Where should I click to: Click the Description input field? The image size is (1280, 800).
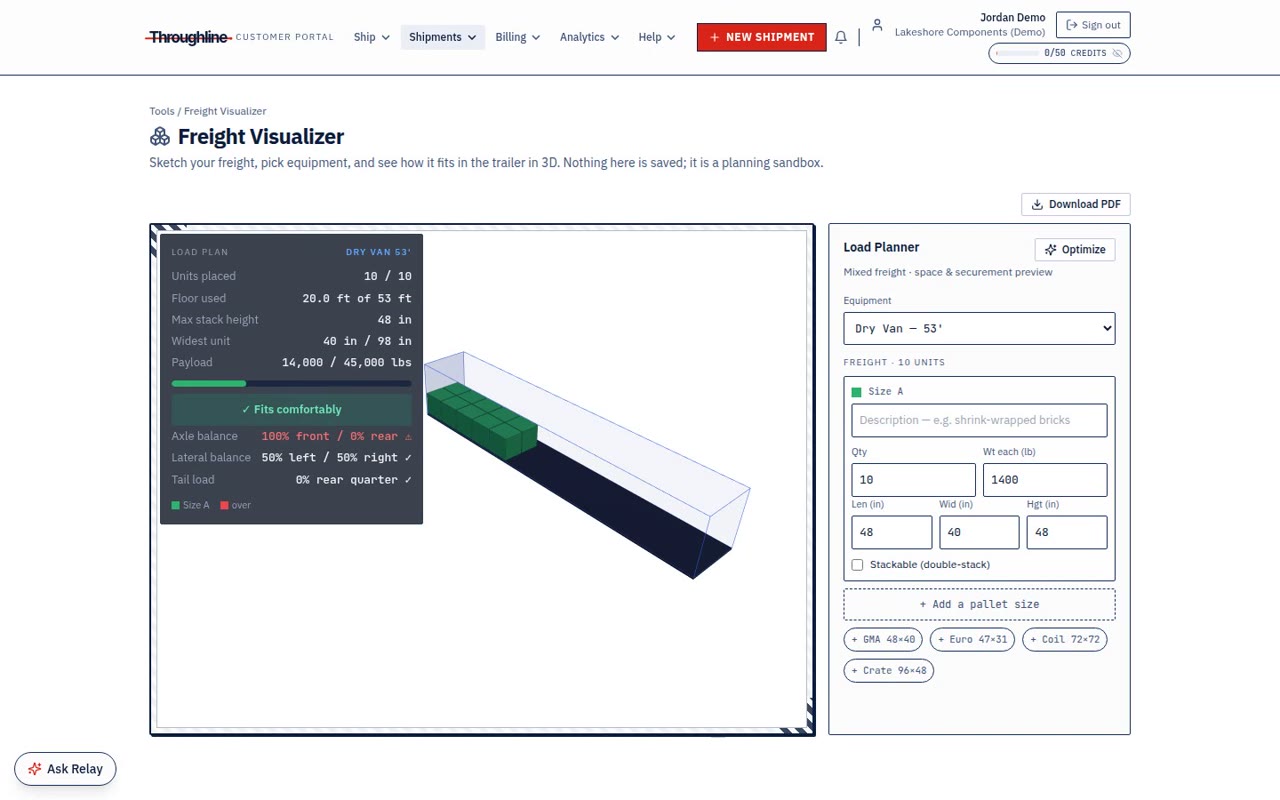point(979,420)
